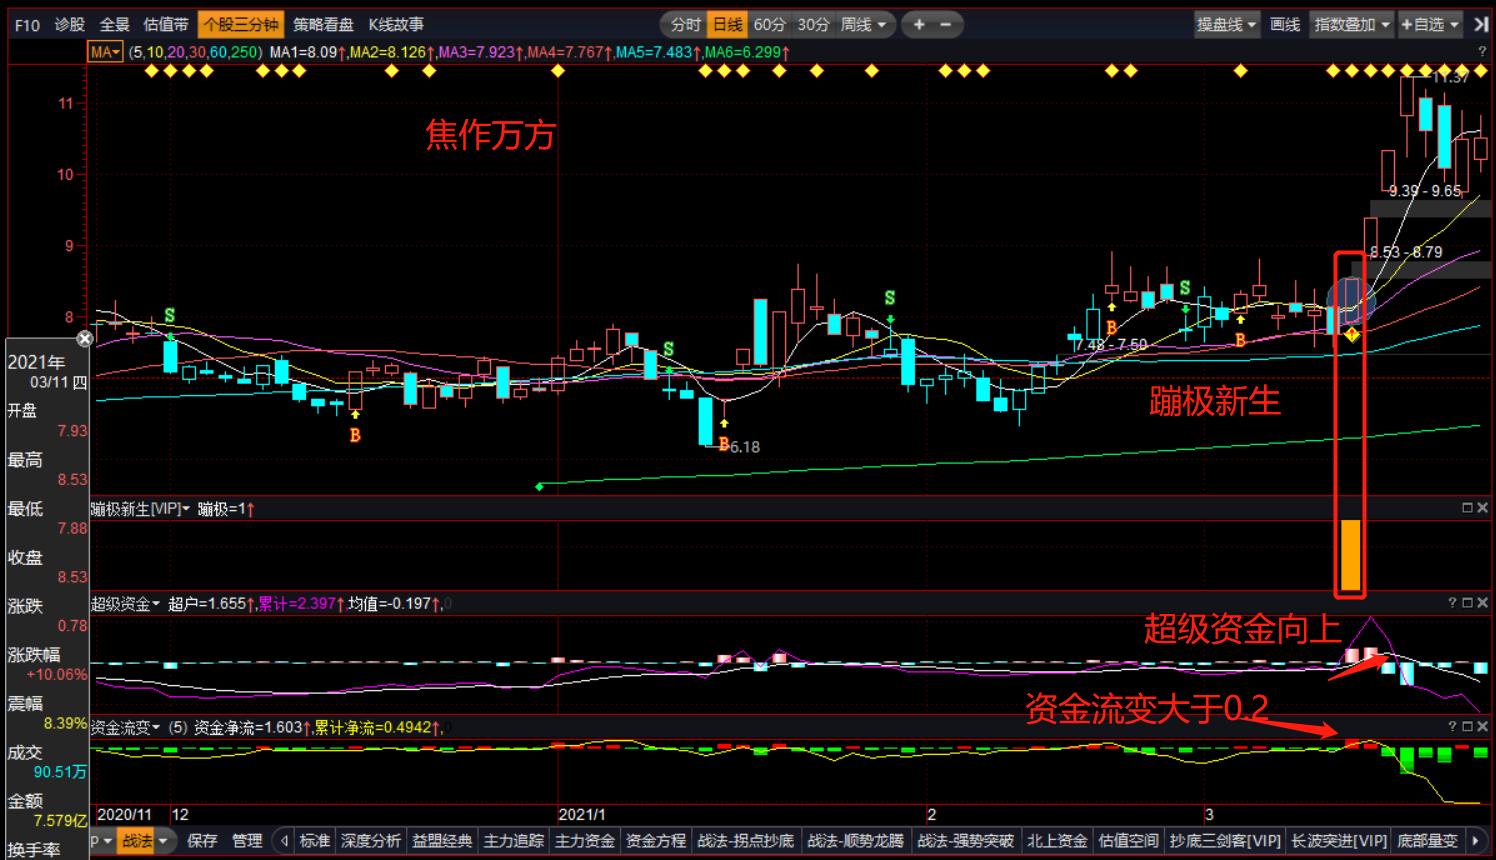Viewport: 1496px width, 860px height.
Task: Switch to 分时 intraday view
Action: click(686, 24)
